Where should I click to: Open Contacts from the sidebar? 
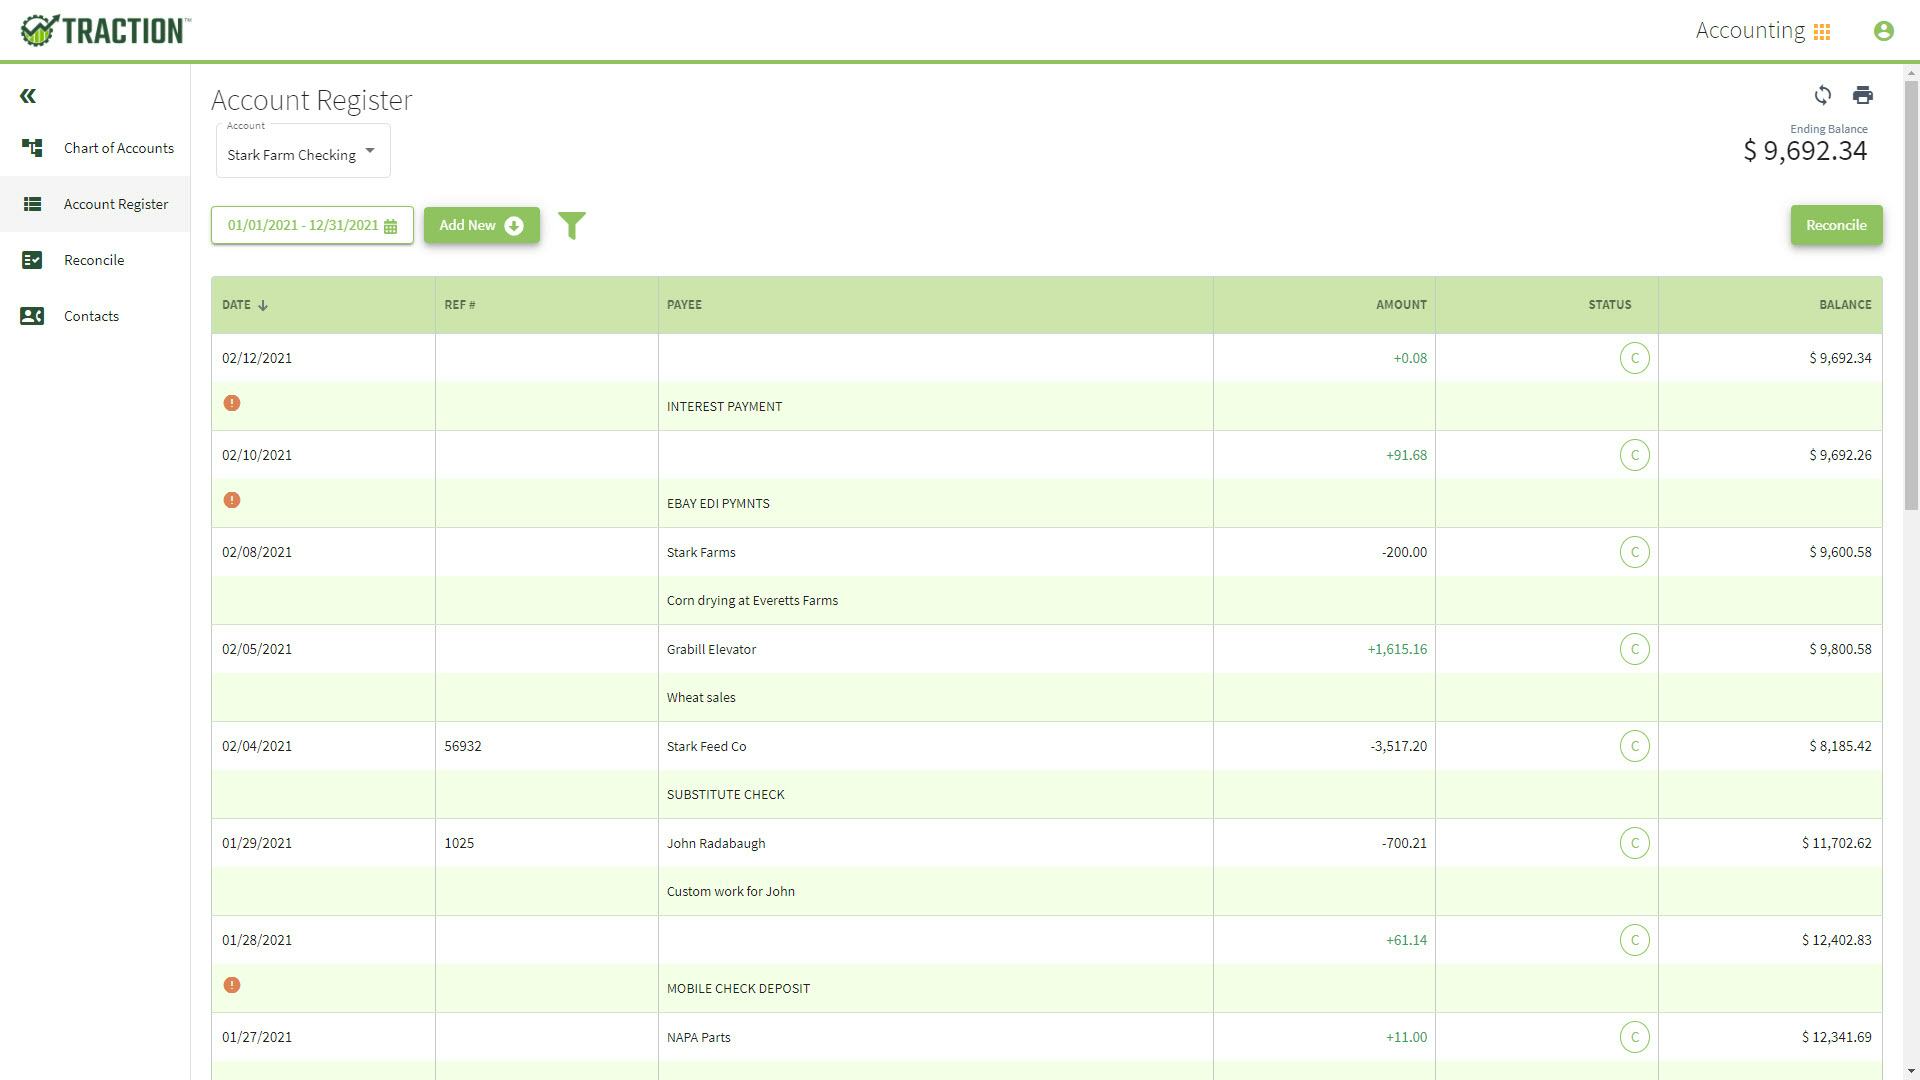(91, 316)
